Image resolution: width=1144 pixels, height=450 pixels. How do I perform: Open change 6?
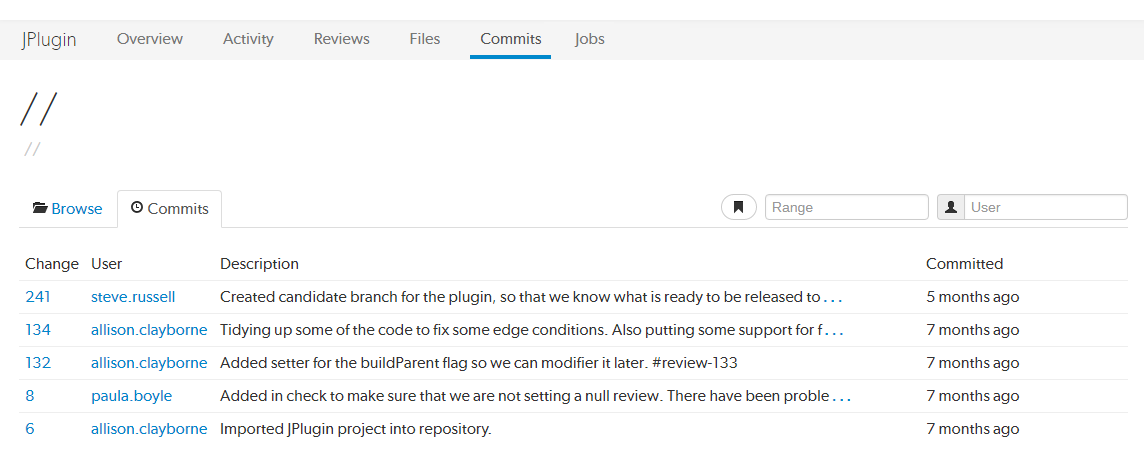[30, 429]
